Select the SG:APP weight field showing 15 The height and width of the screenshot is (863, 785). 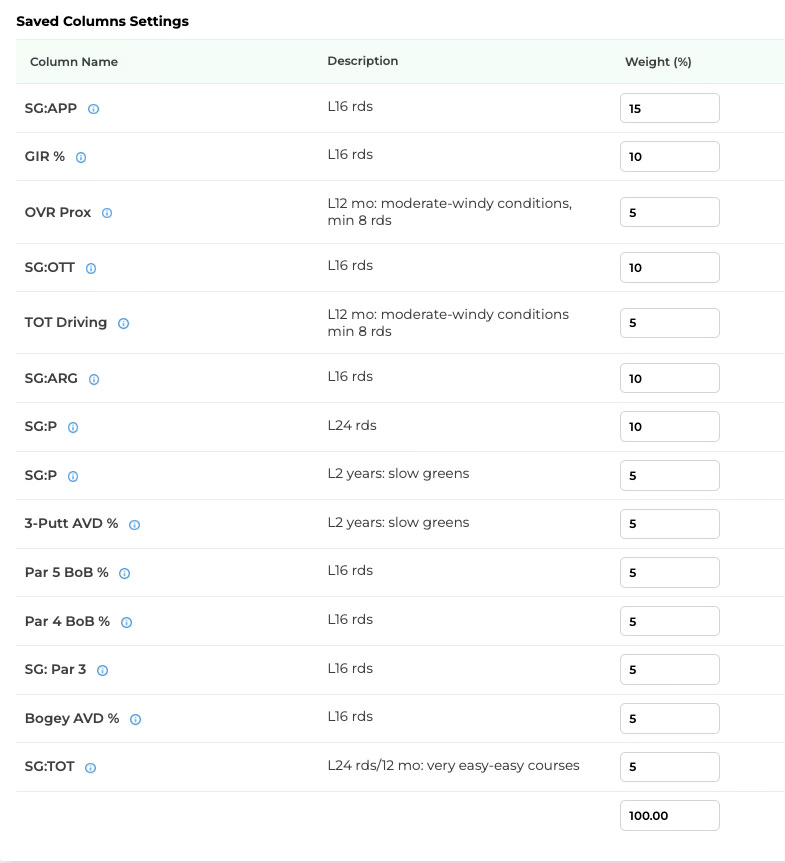click(x=669, y=108)
